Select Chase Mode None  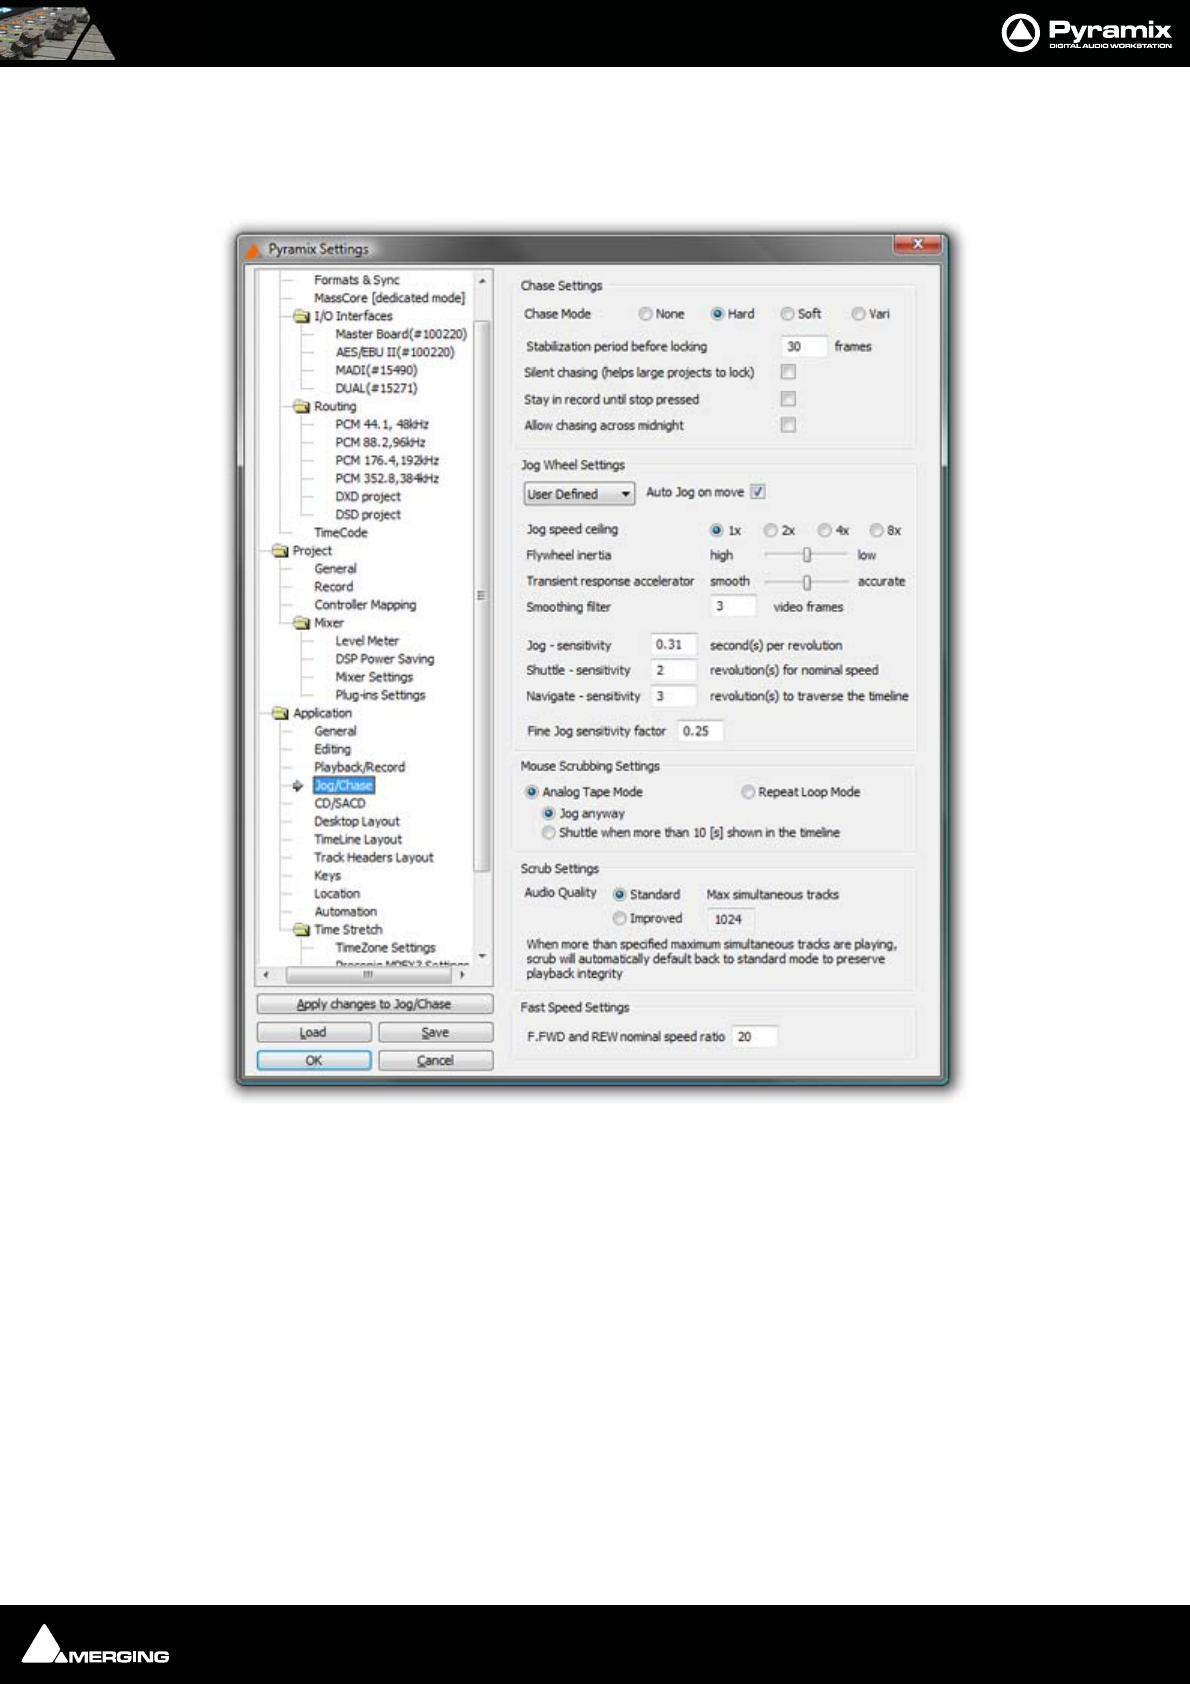coord(645,314)
